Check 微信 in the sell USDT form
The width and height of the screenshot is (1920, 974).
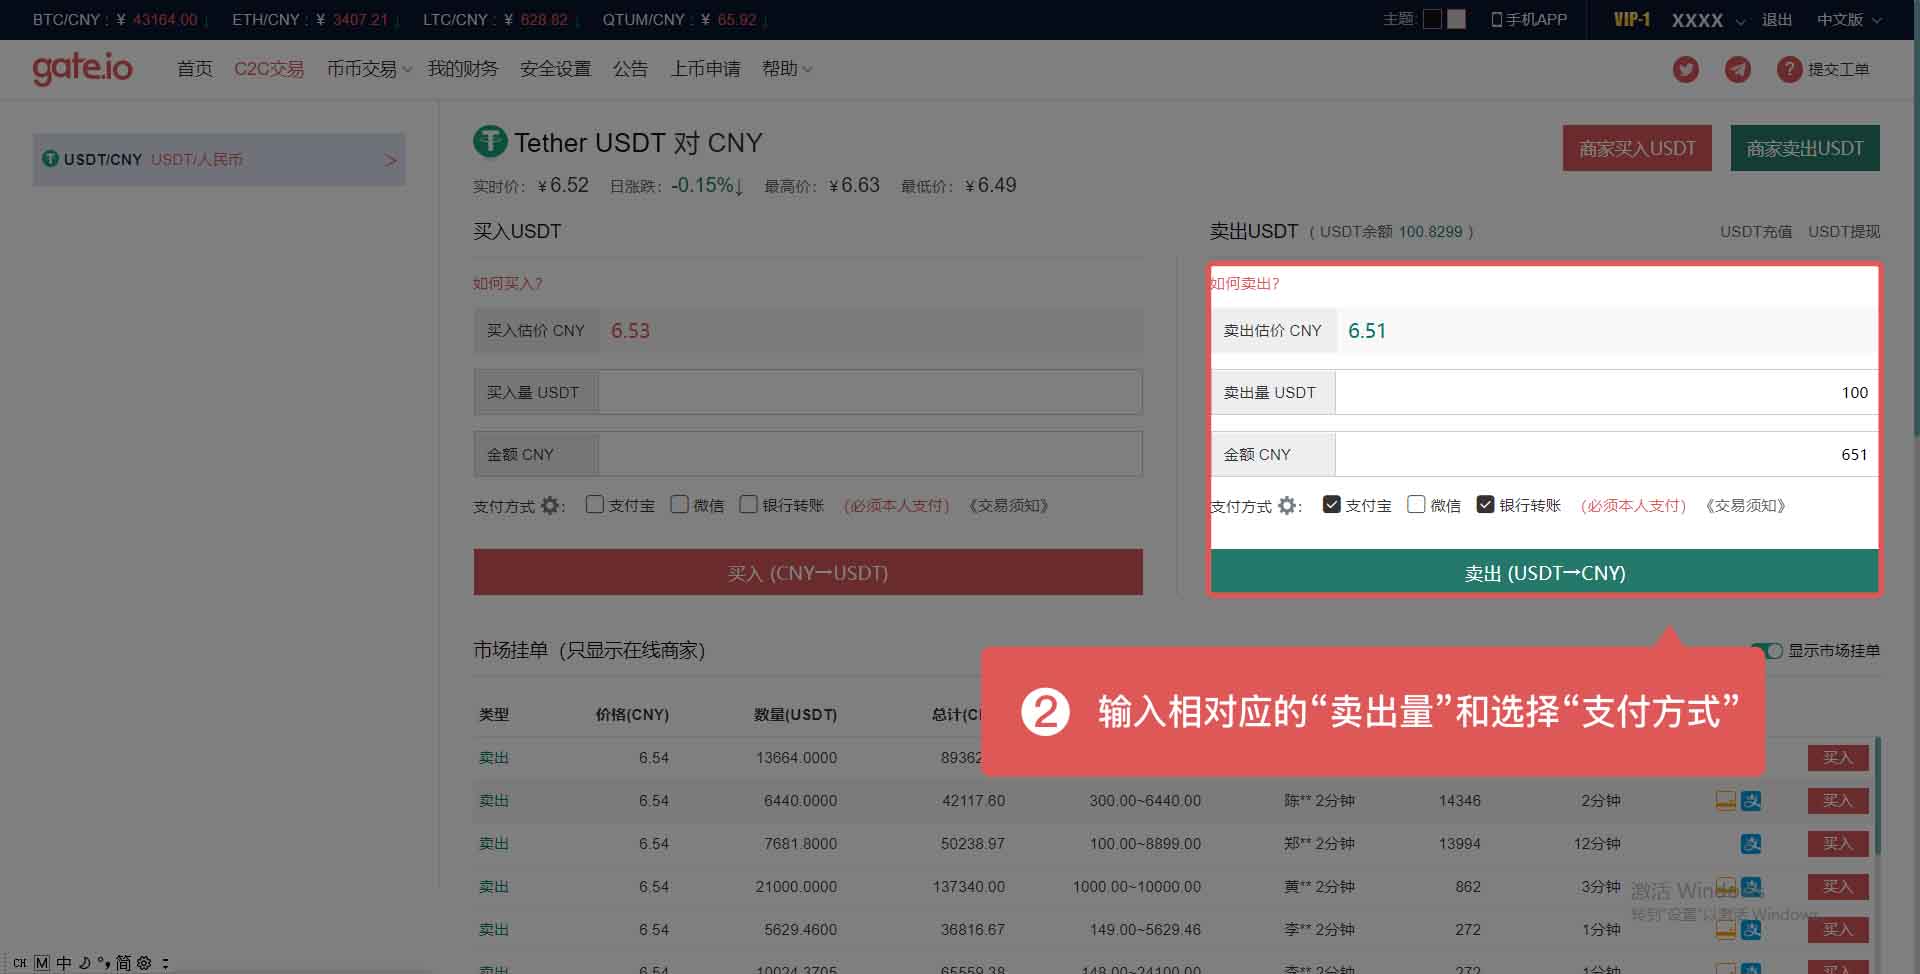[1416, 505]
